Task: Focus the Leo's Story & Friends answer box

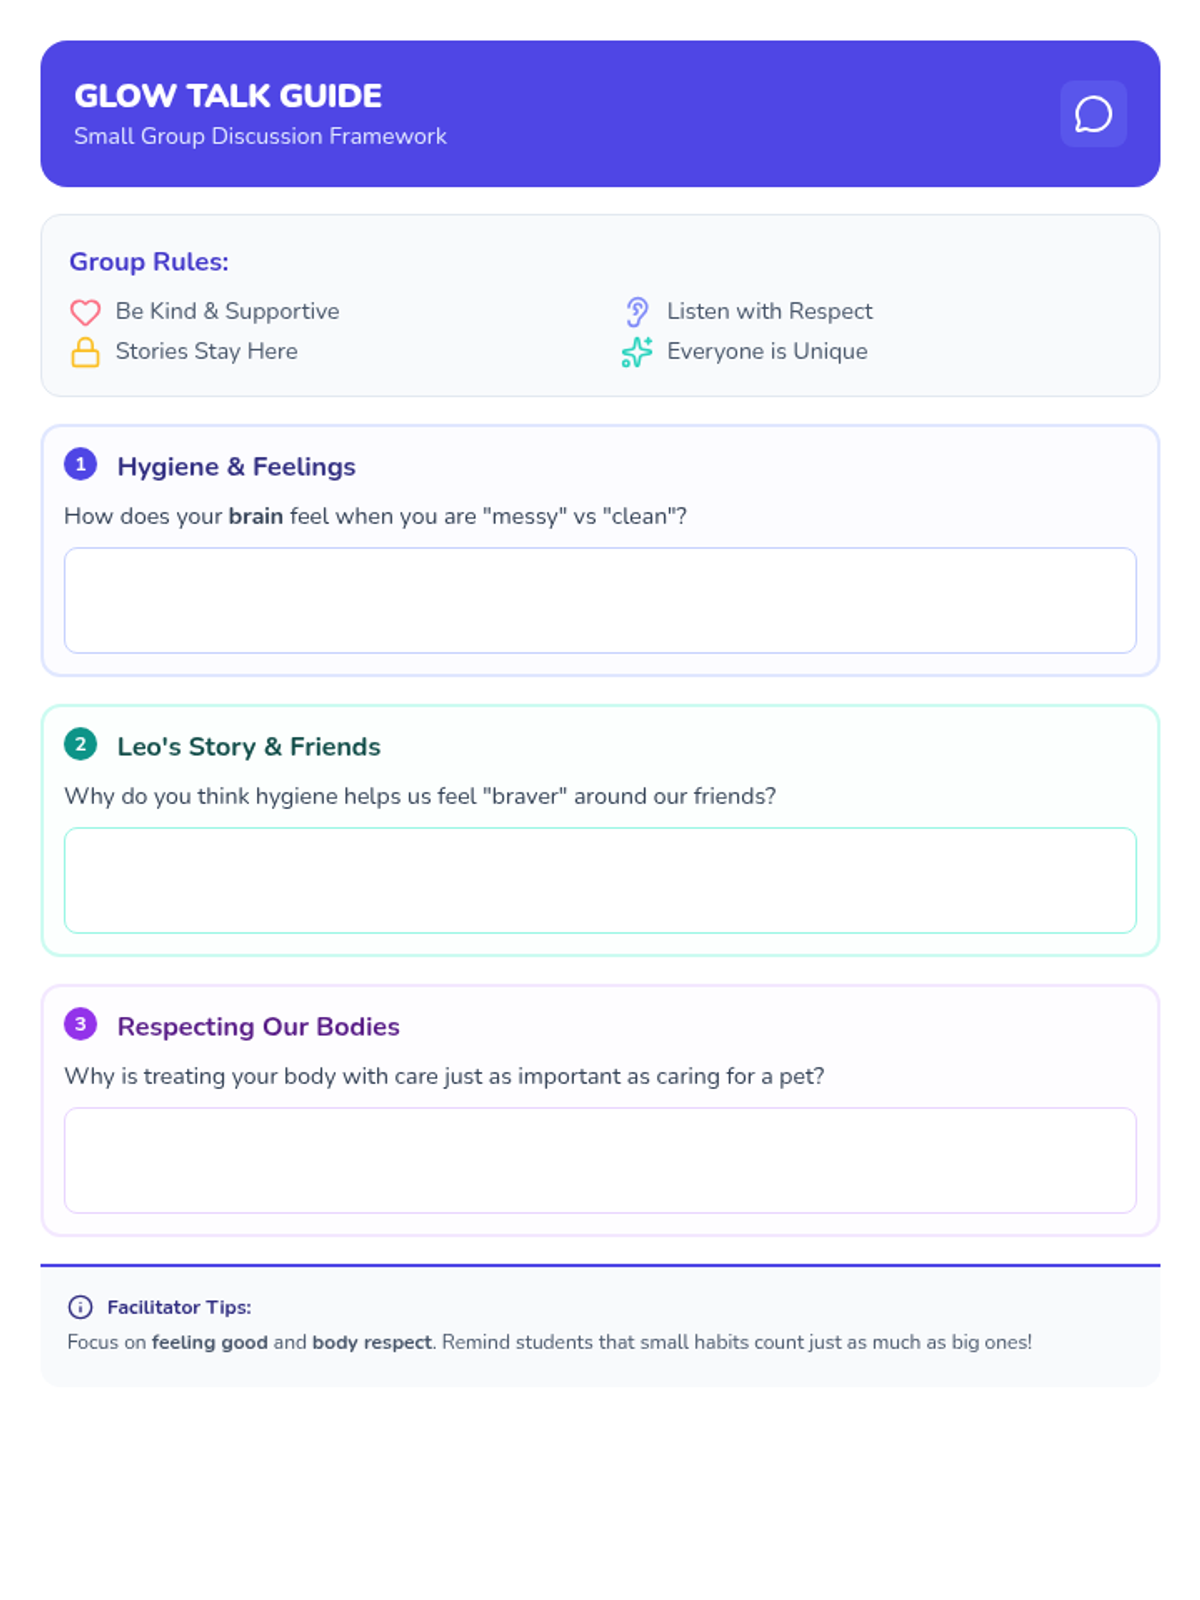Action: 600,880
